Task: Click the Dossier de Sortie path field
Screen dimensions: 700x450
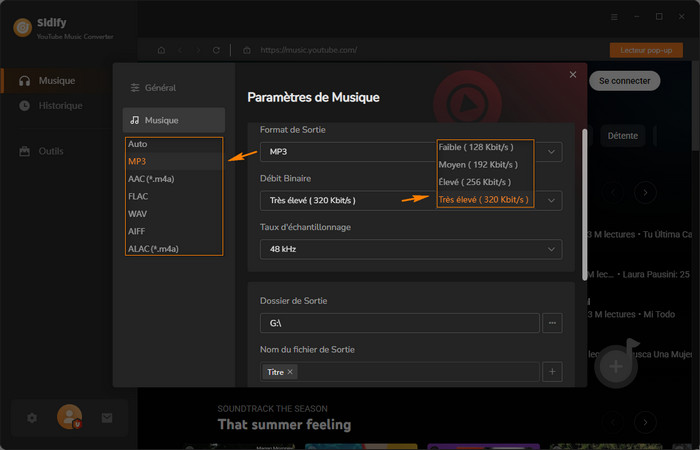Action: tap(399, 323)
